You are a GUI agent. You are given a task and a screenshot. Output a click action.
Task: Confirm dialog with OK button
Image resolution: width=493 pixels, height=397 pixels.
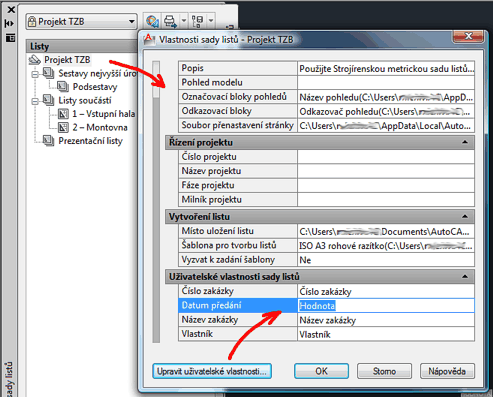[321, 371]
